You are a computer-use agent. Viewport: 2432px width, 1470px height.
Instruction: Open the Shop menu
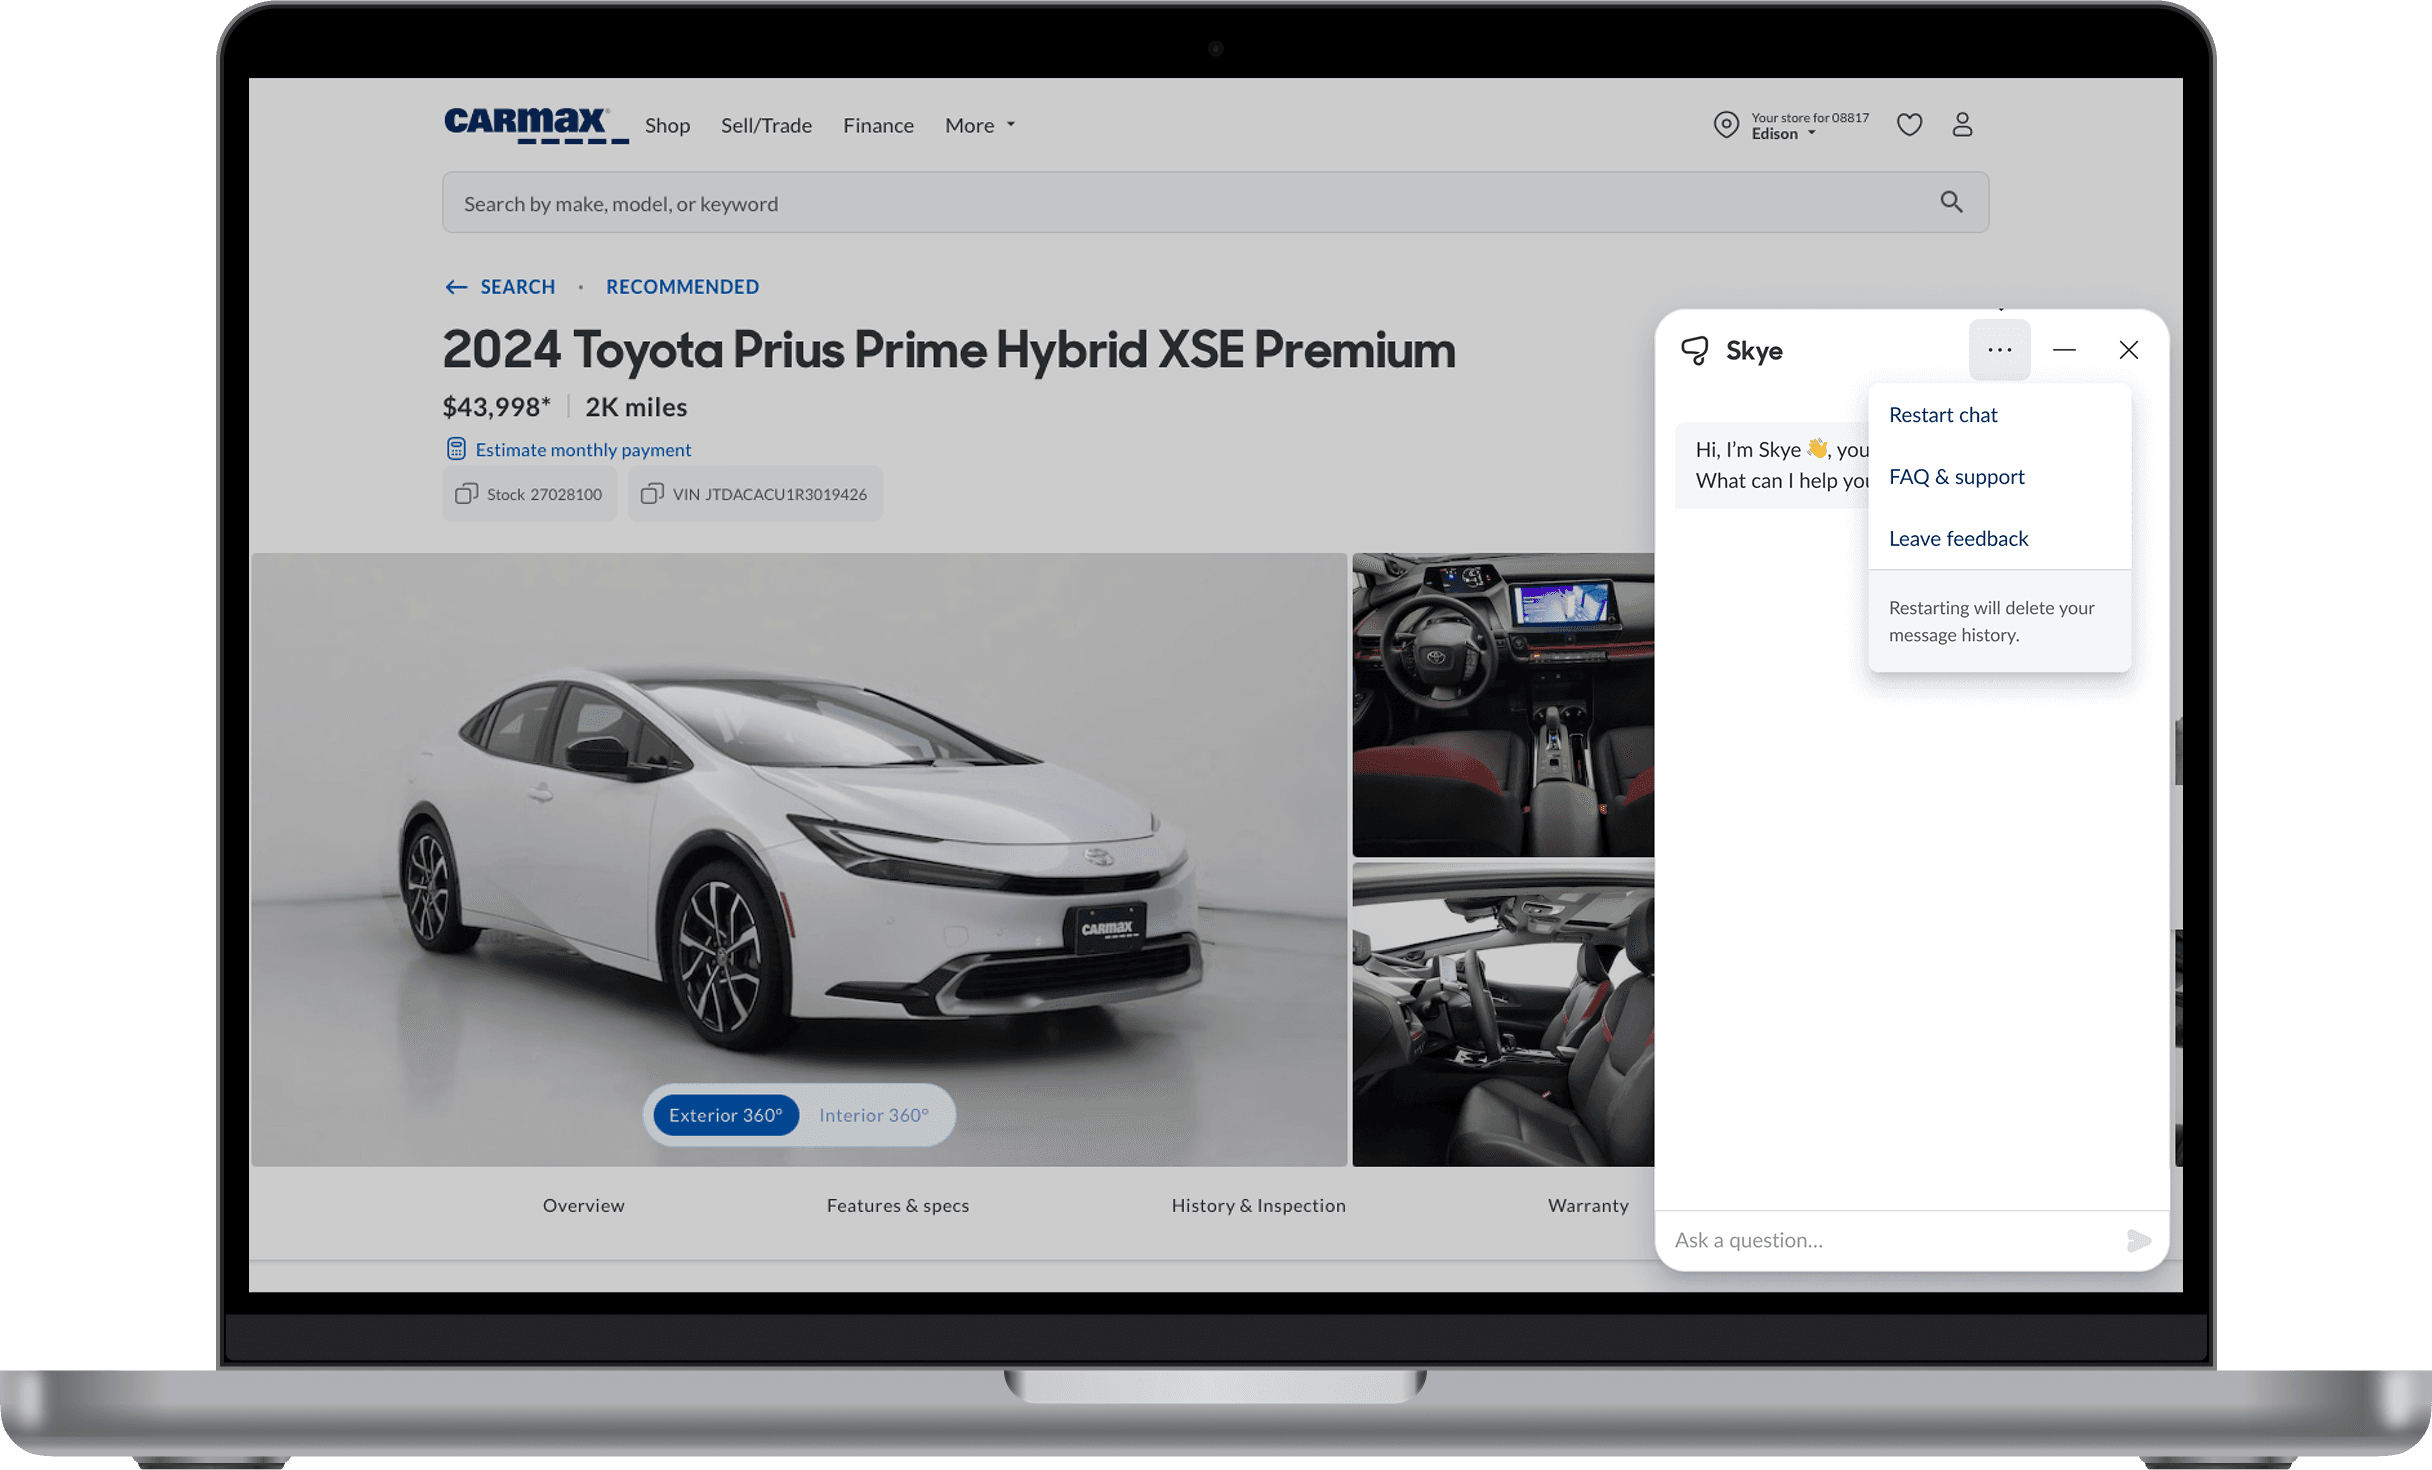tap(667, 125)
